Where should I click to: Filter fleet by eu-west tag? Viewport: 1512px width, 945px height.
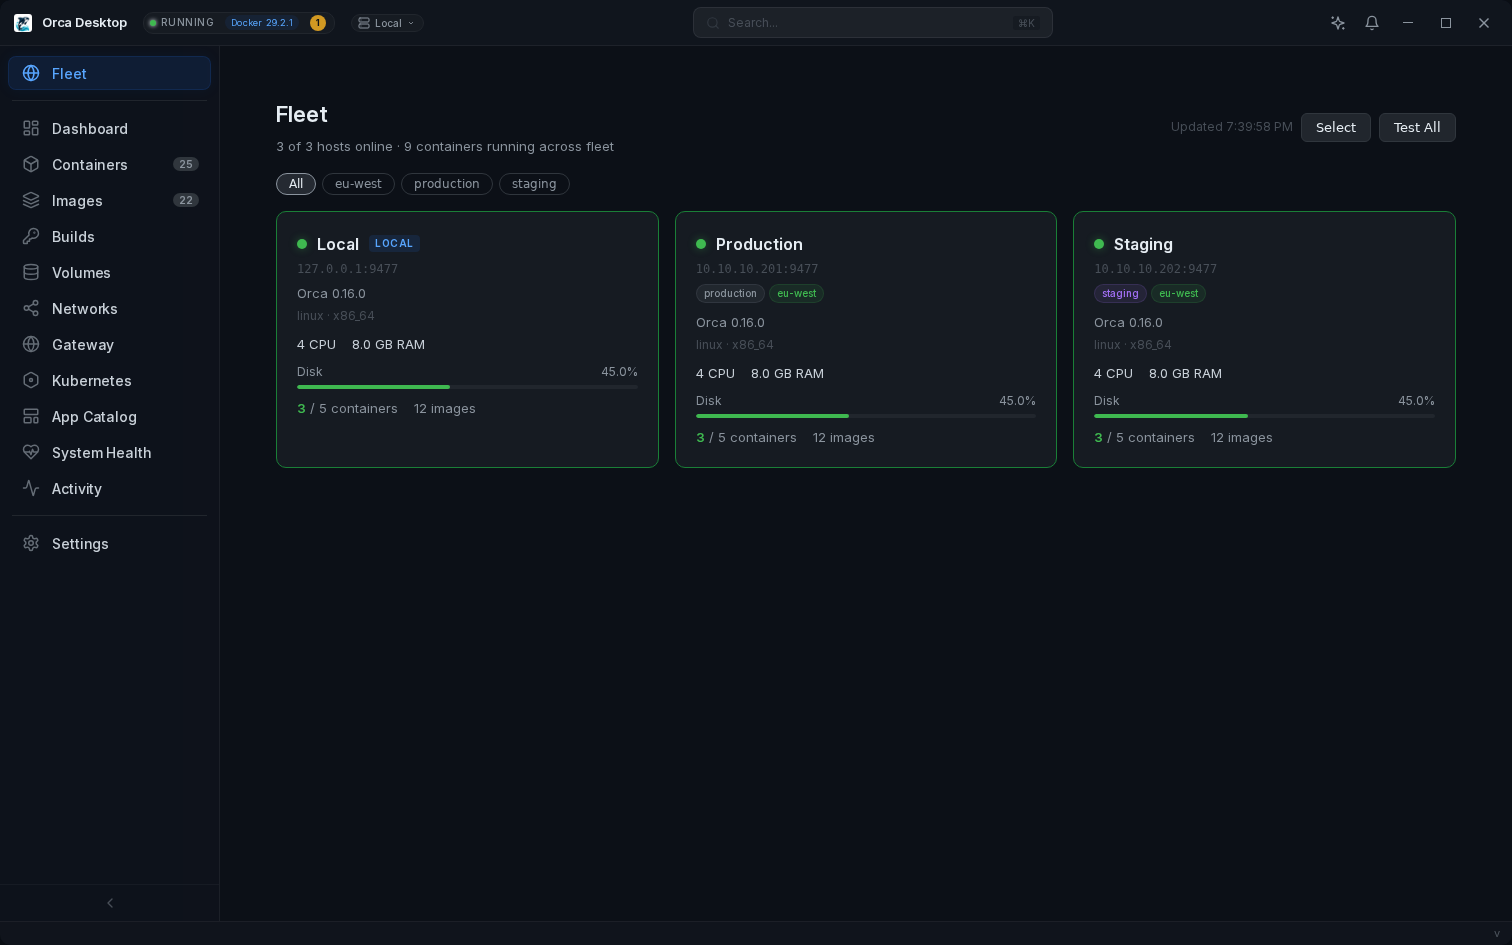[358, 184]
